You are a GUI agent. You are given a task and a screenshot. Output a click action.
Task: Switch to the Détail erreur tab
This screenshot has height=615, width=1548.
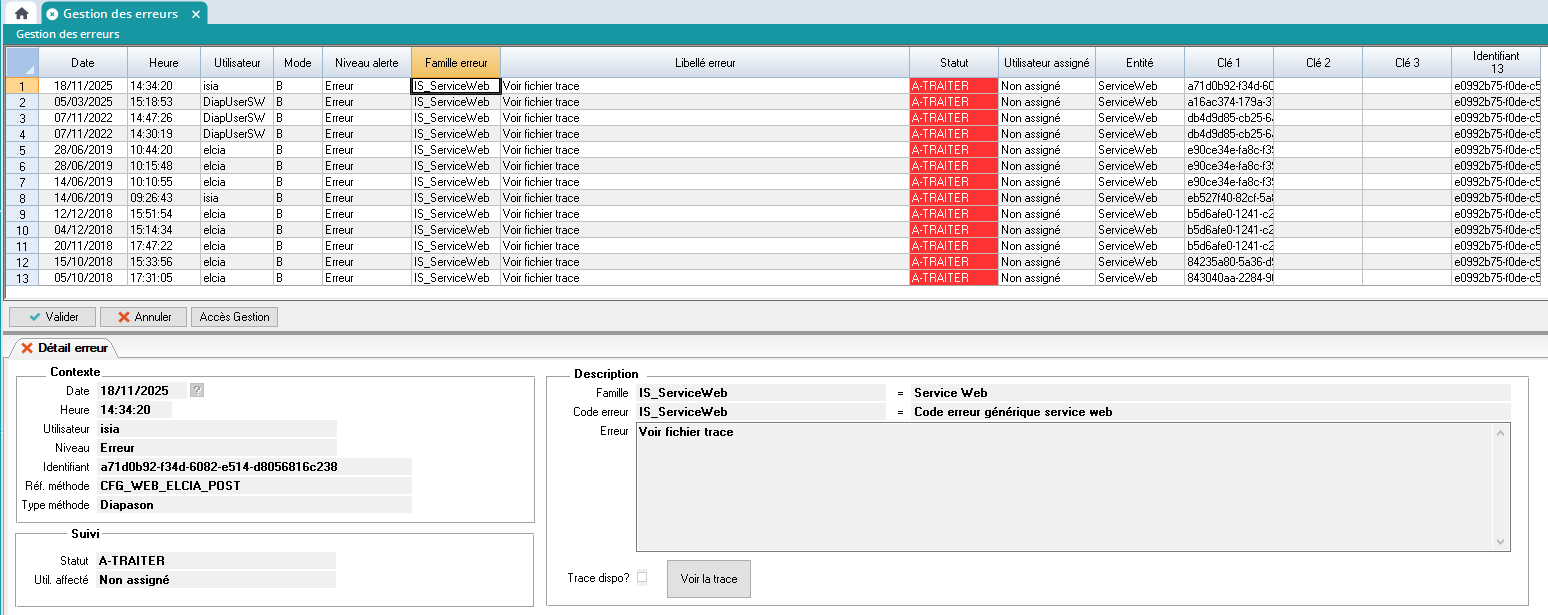(x=64, y=348)
